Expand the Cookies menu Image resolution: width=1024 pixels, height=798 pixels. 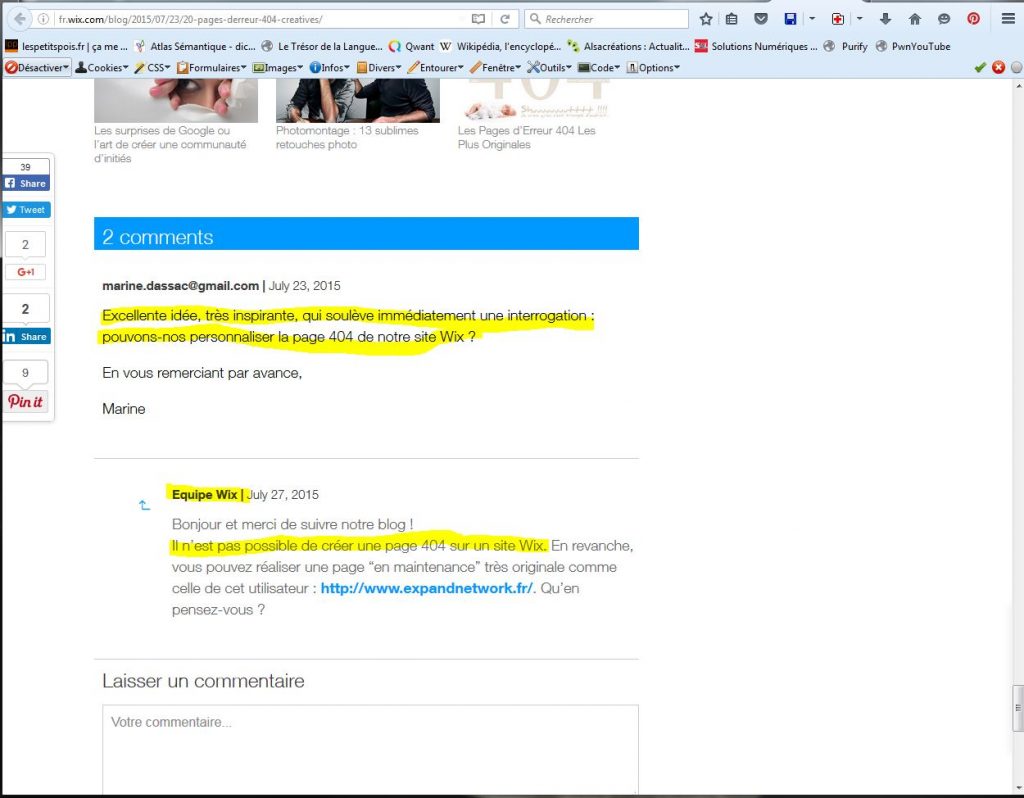pyautogui.click(x=101, y=67)
